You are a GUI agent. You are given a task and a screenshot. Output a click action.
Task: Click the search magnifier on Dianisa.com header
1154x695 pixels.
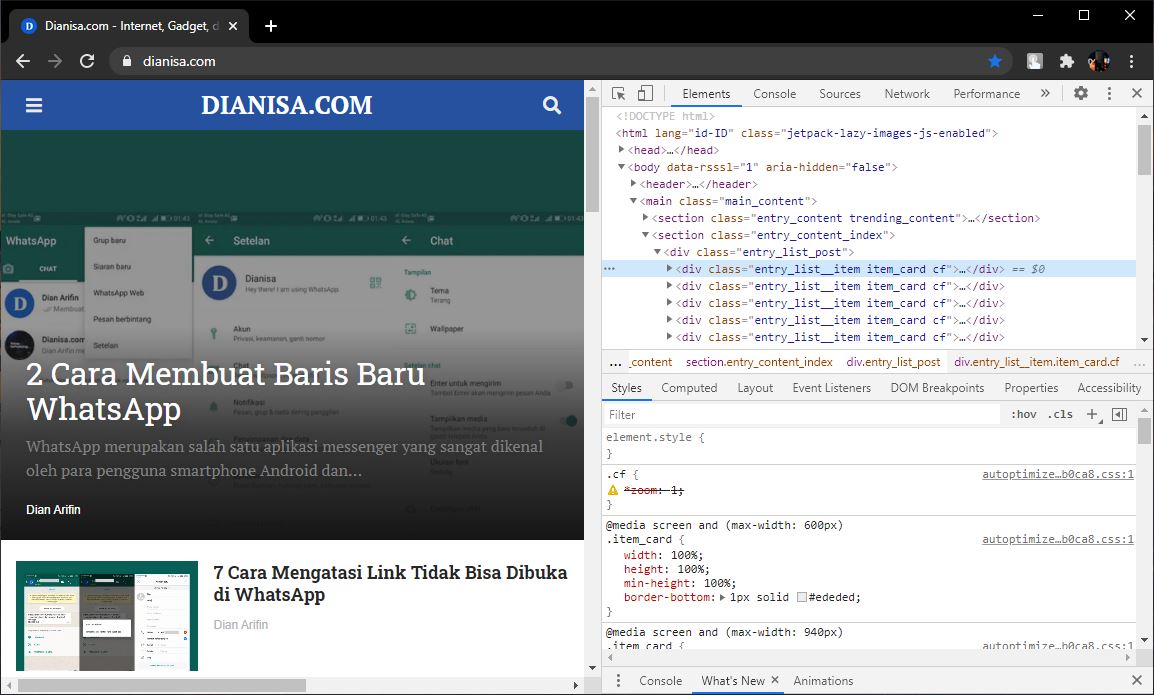551,104
